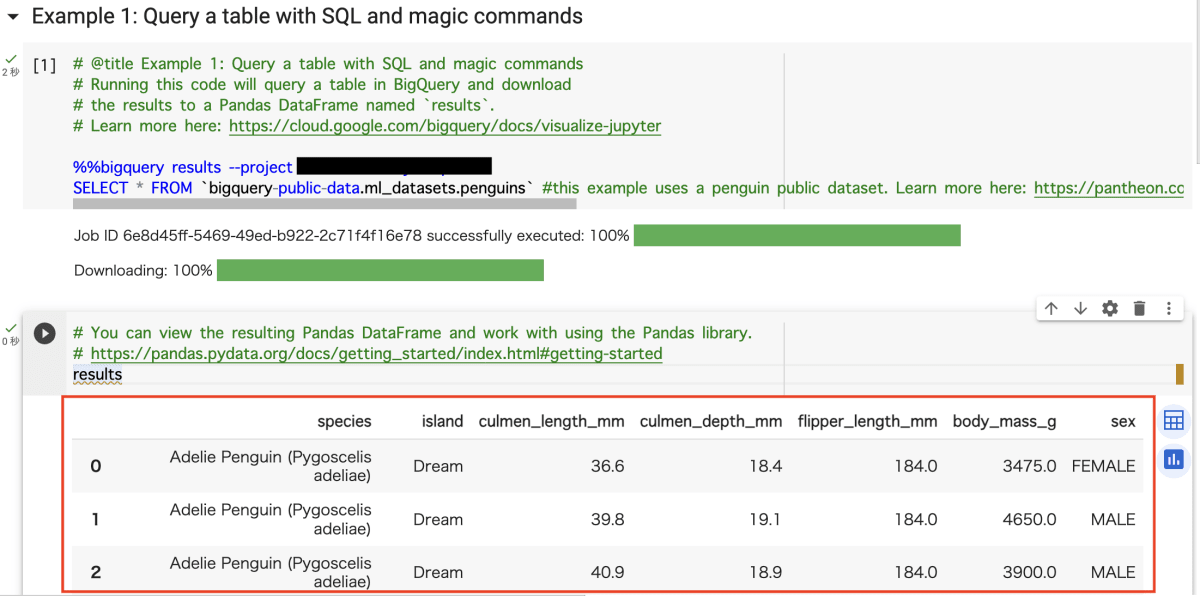Click the sex column header
1200x596 pixels.
[1123, 421]
